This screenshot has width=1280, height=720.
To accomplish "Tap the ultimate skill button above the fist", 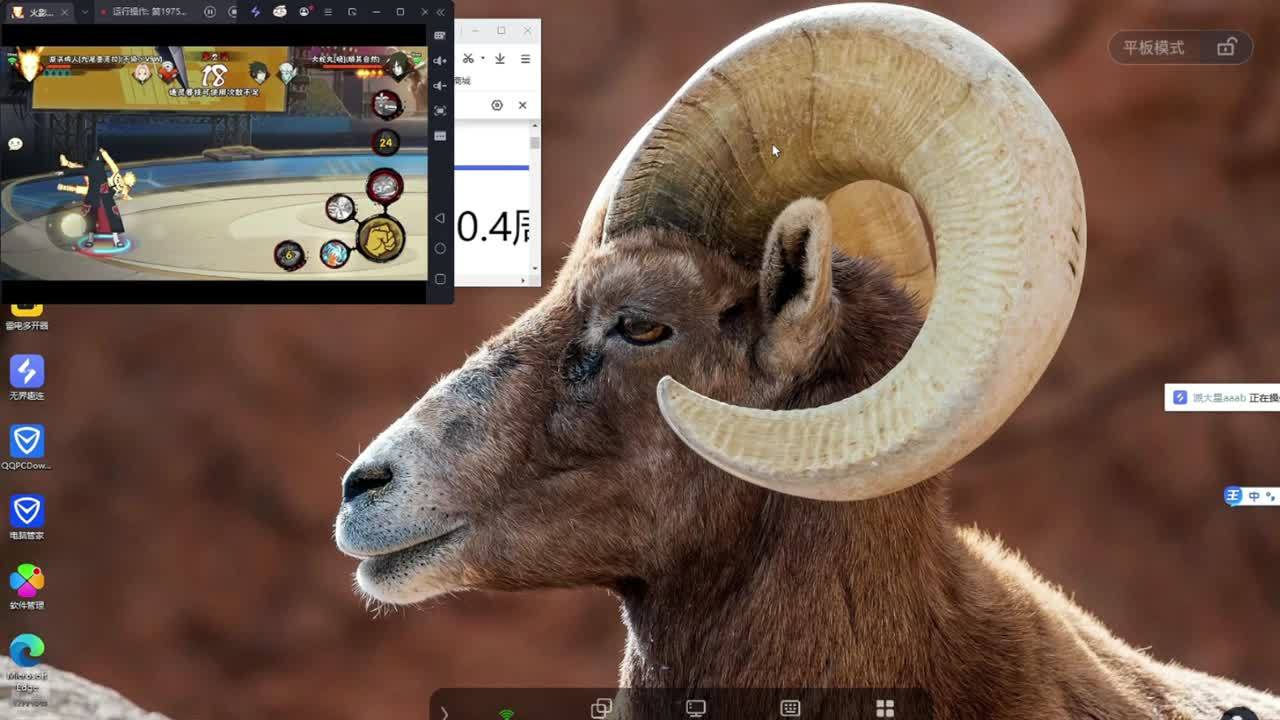I will point(384,186).
